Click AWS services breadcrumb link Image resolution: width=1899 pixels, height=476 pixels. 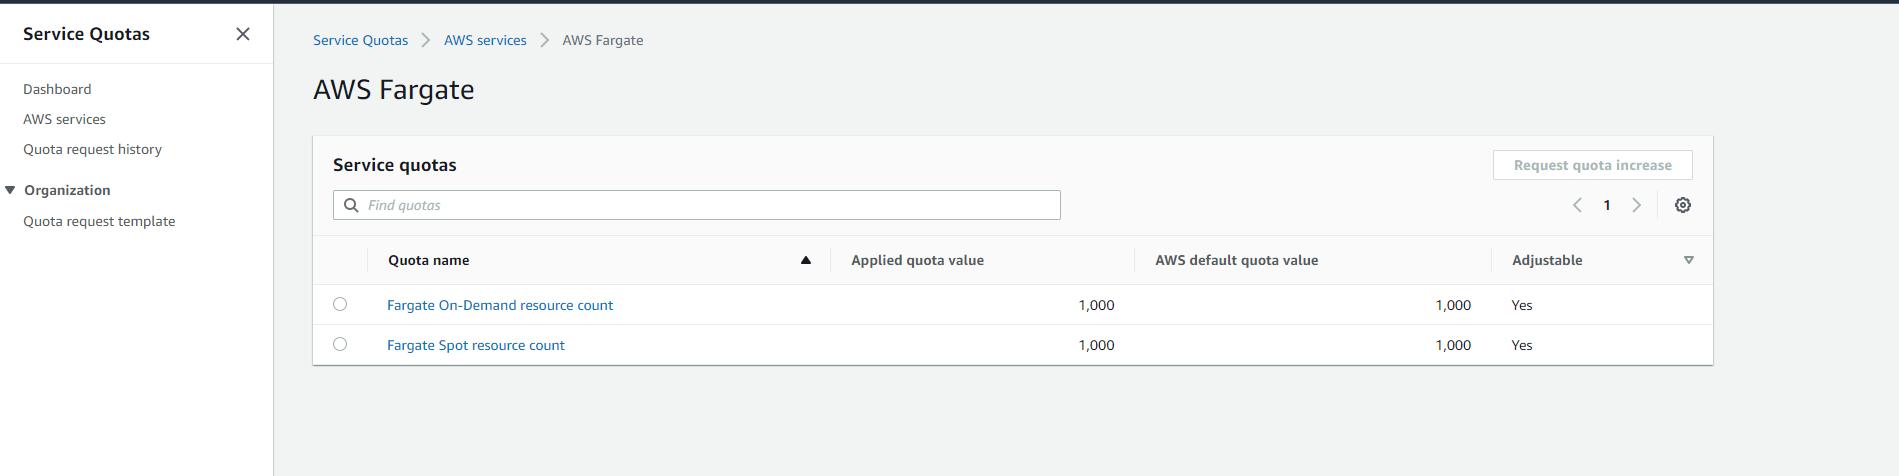[485, 40]
